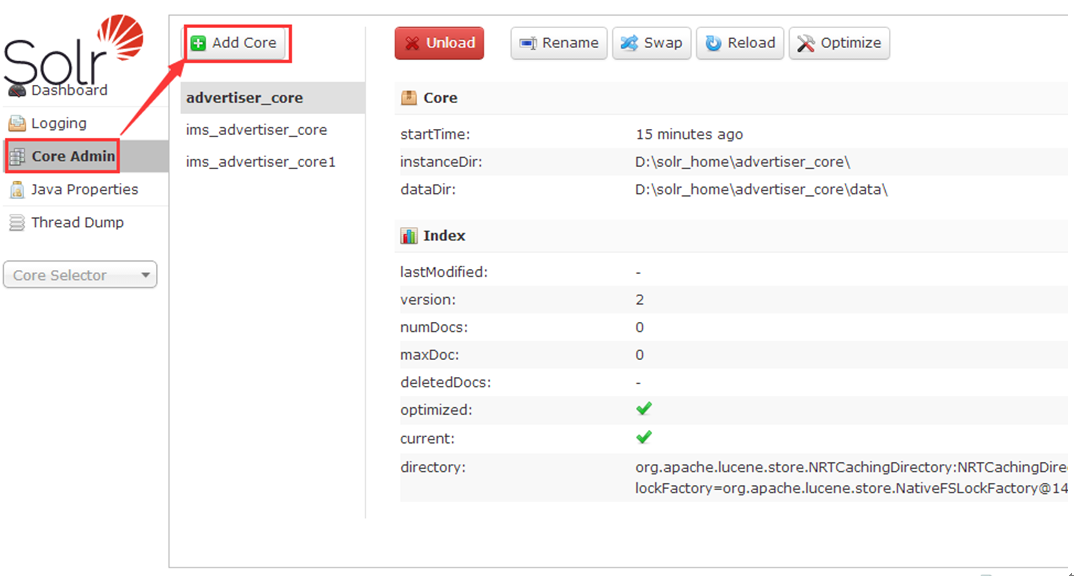Click the Logging notepad icon

(17, 123)
